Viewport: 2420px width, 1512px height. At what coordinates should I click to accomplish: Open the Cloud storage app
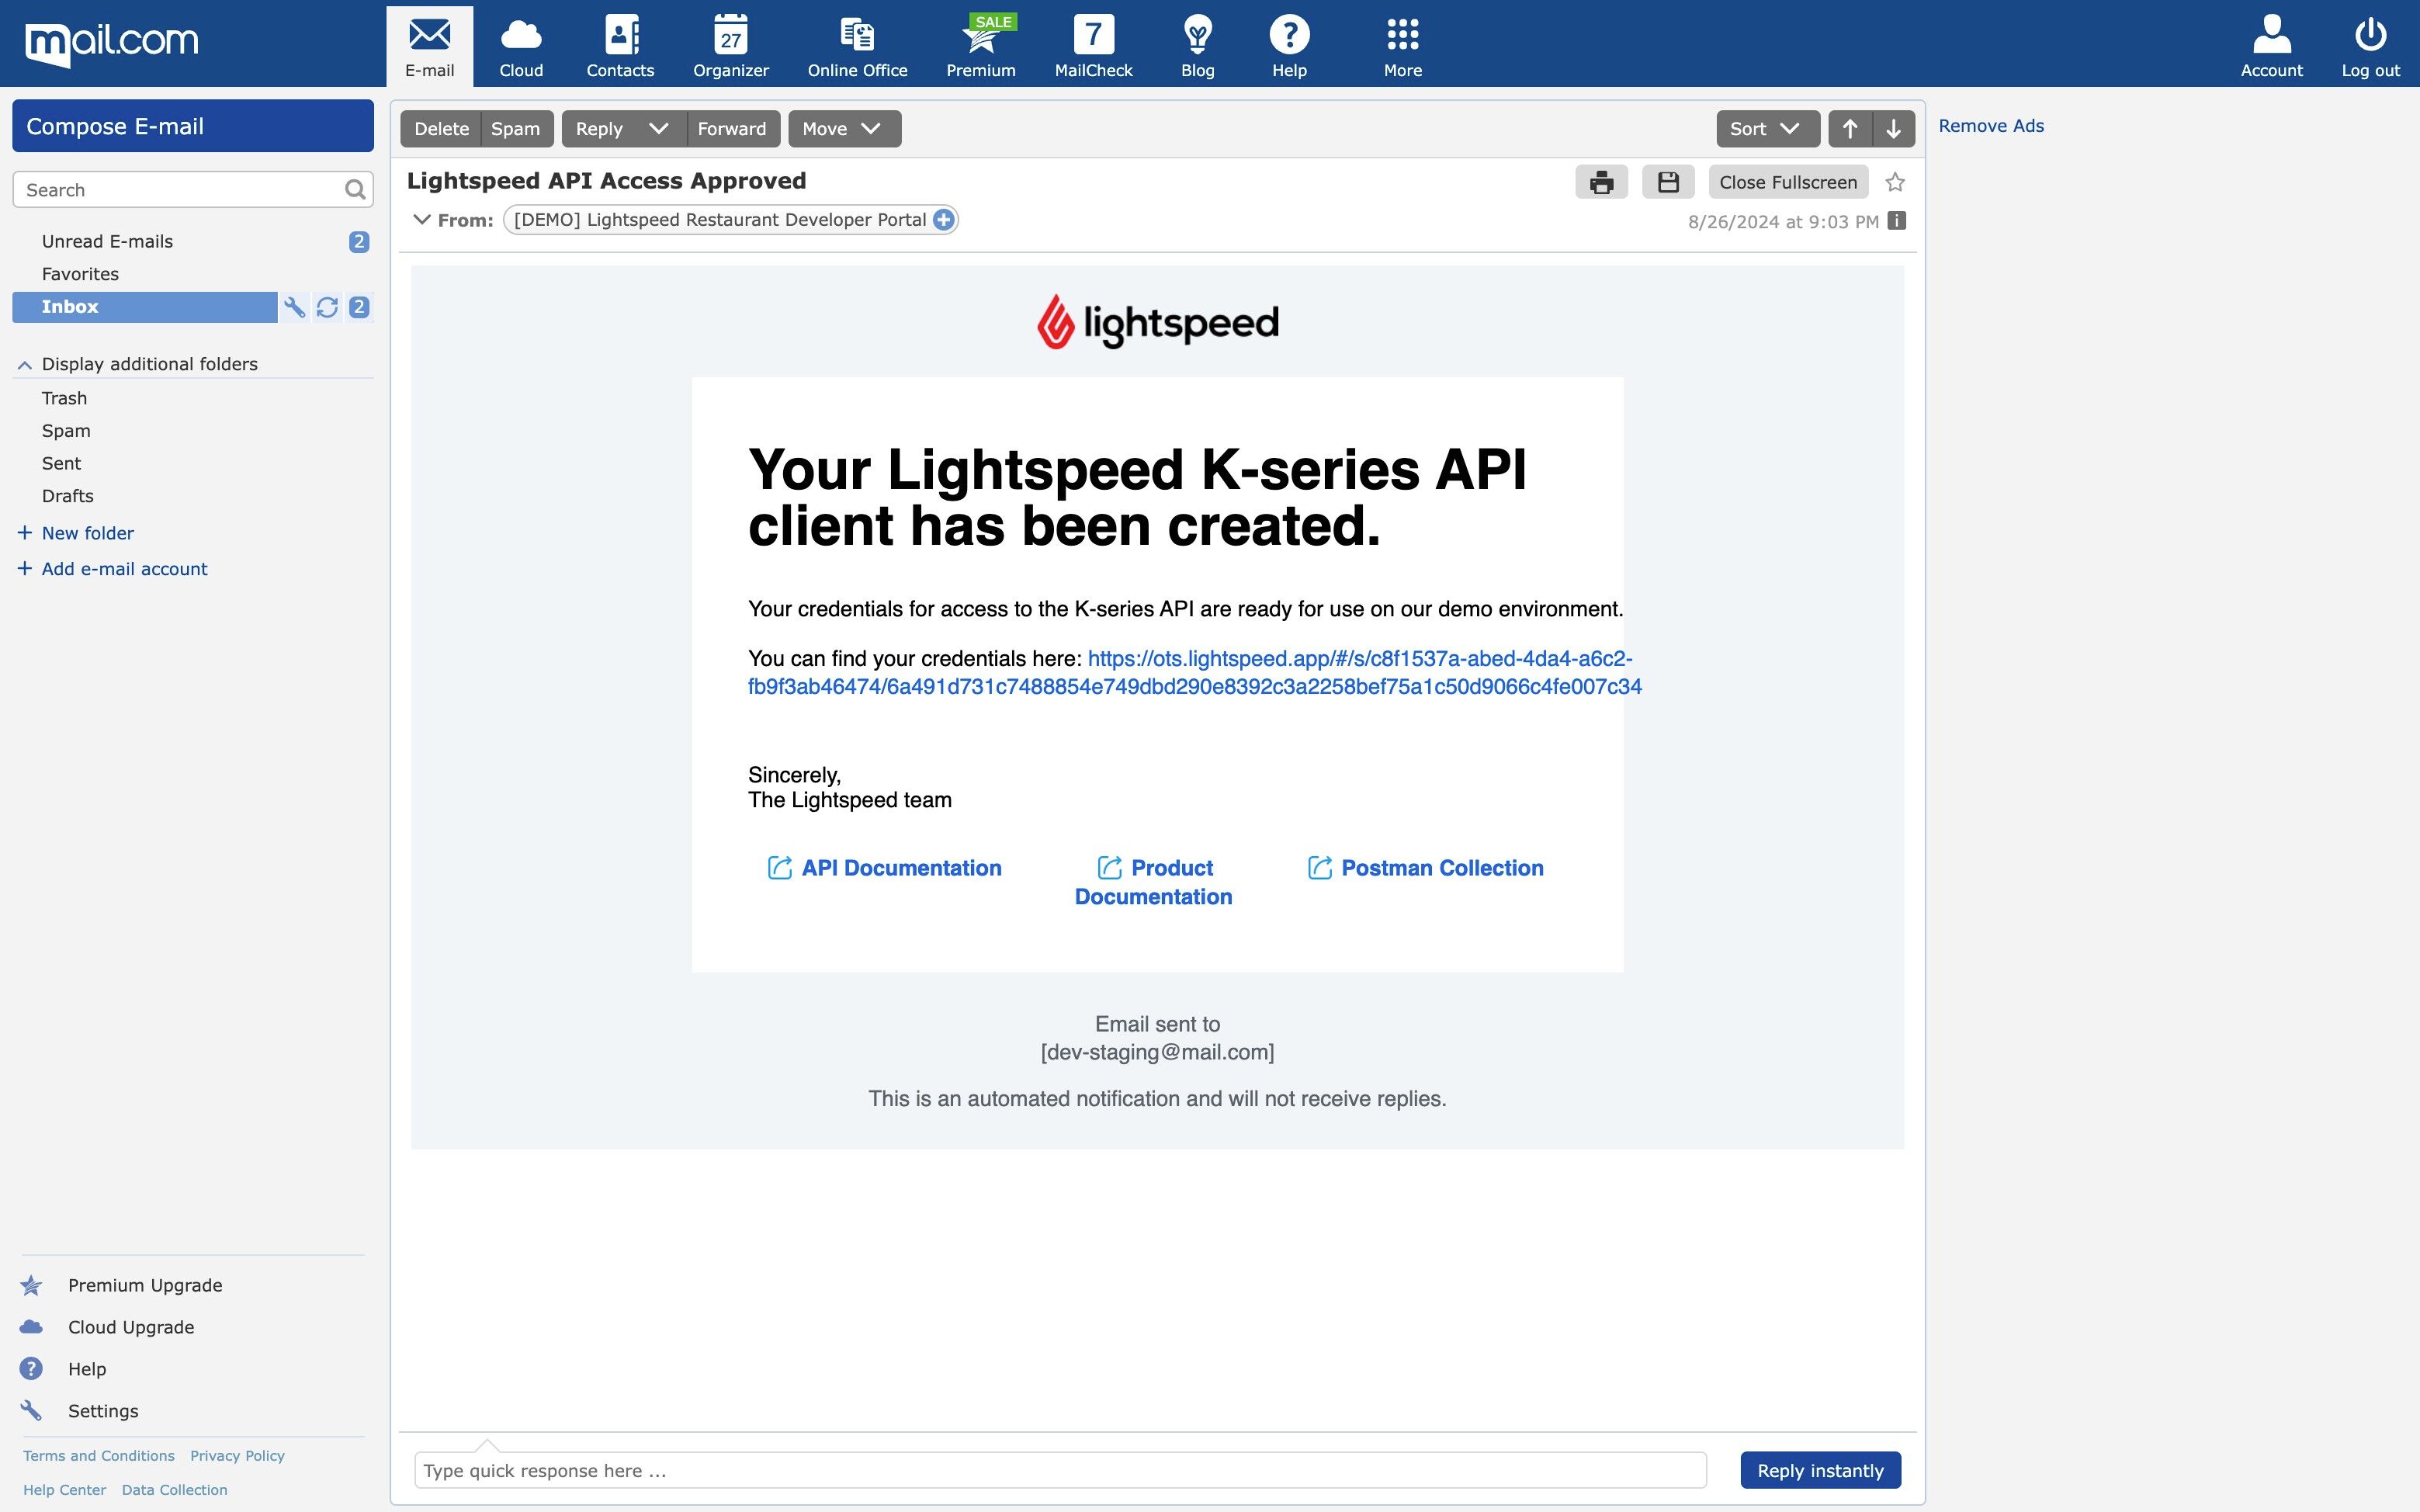coord(521,44)
